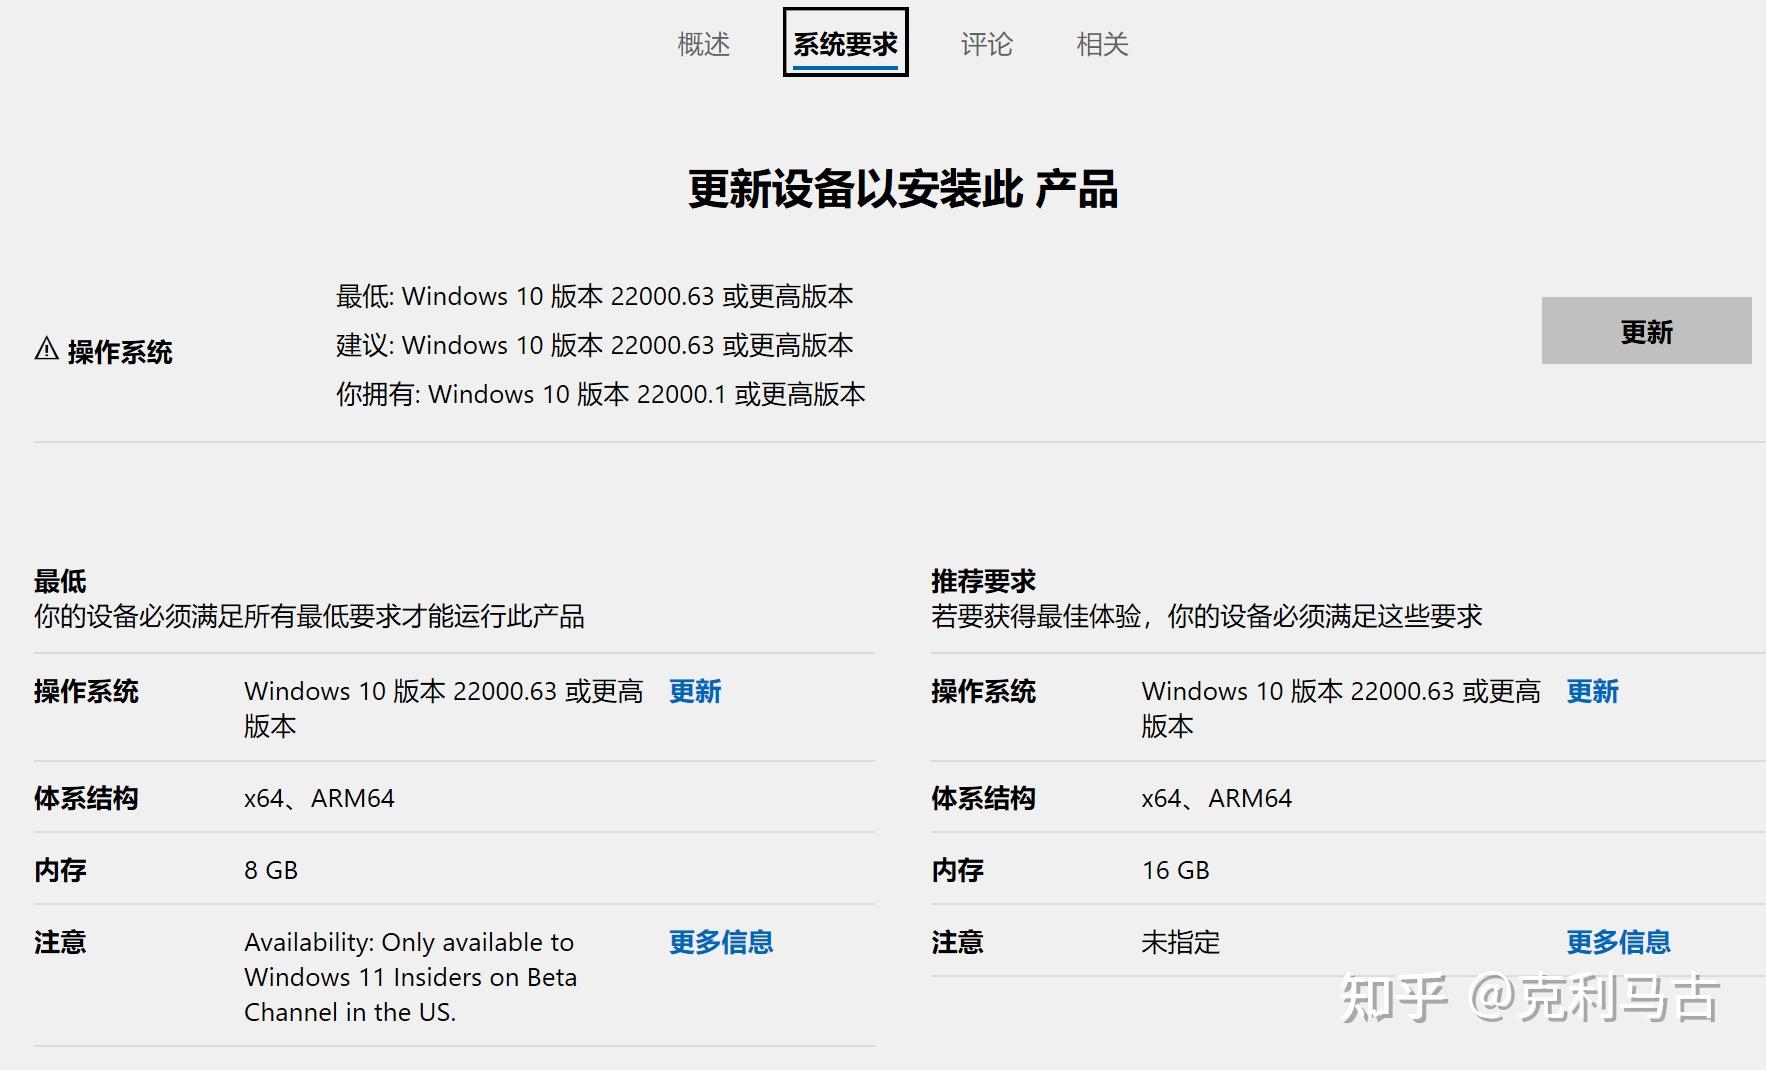Click 内存 label in the 推荐要求 column
This screenshot has height=1070, width=1766.
coord(958,870)
